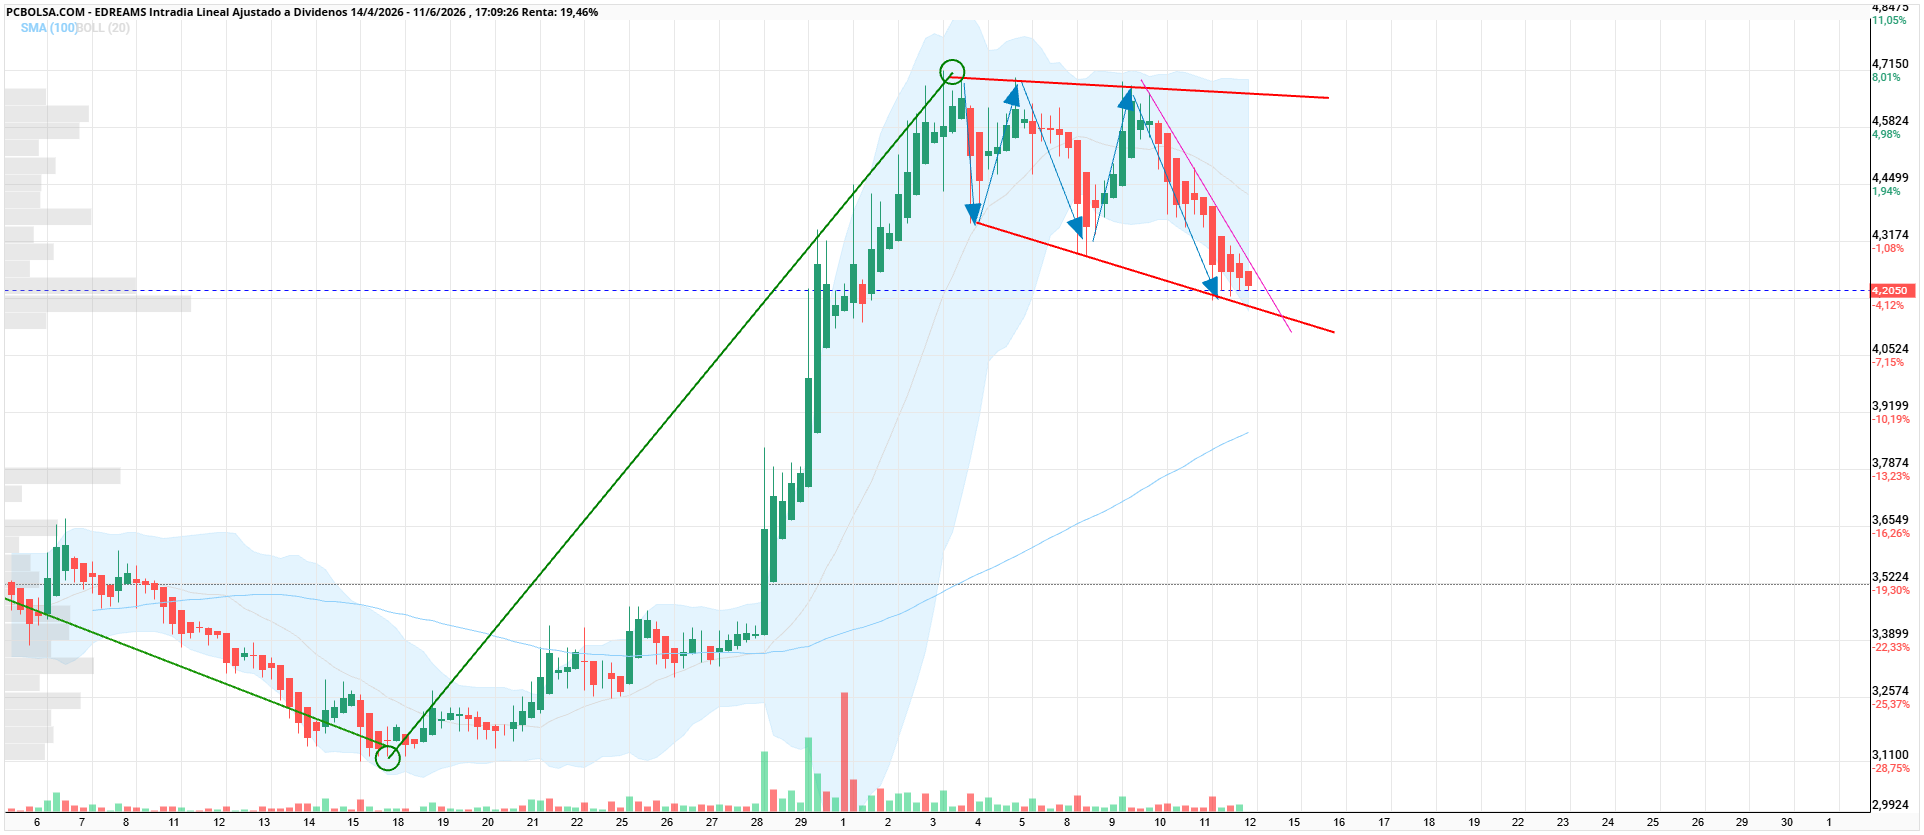Select date label 3 on the time axis
Viewport: 1924px width, 835px height.
(x=933, y=823)
